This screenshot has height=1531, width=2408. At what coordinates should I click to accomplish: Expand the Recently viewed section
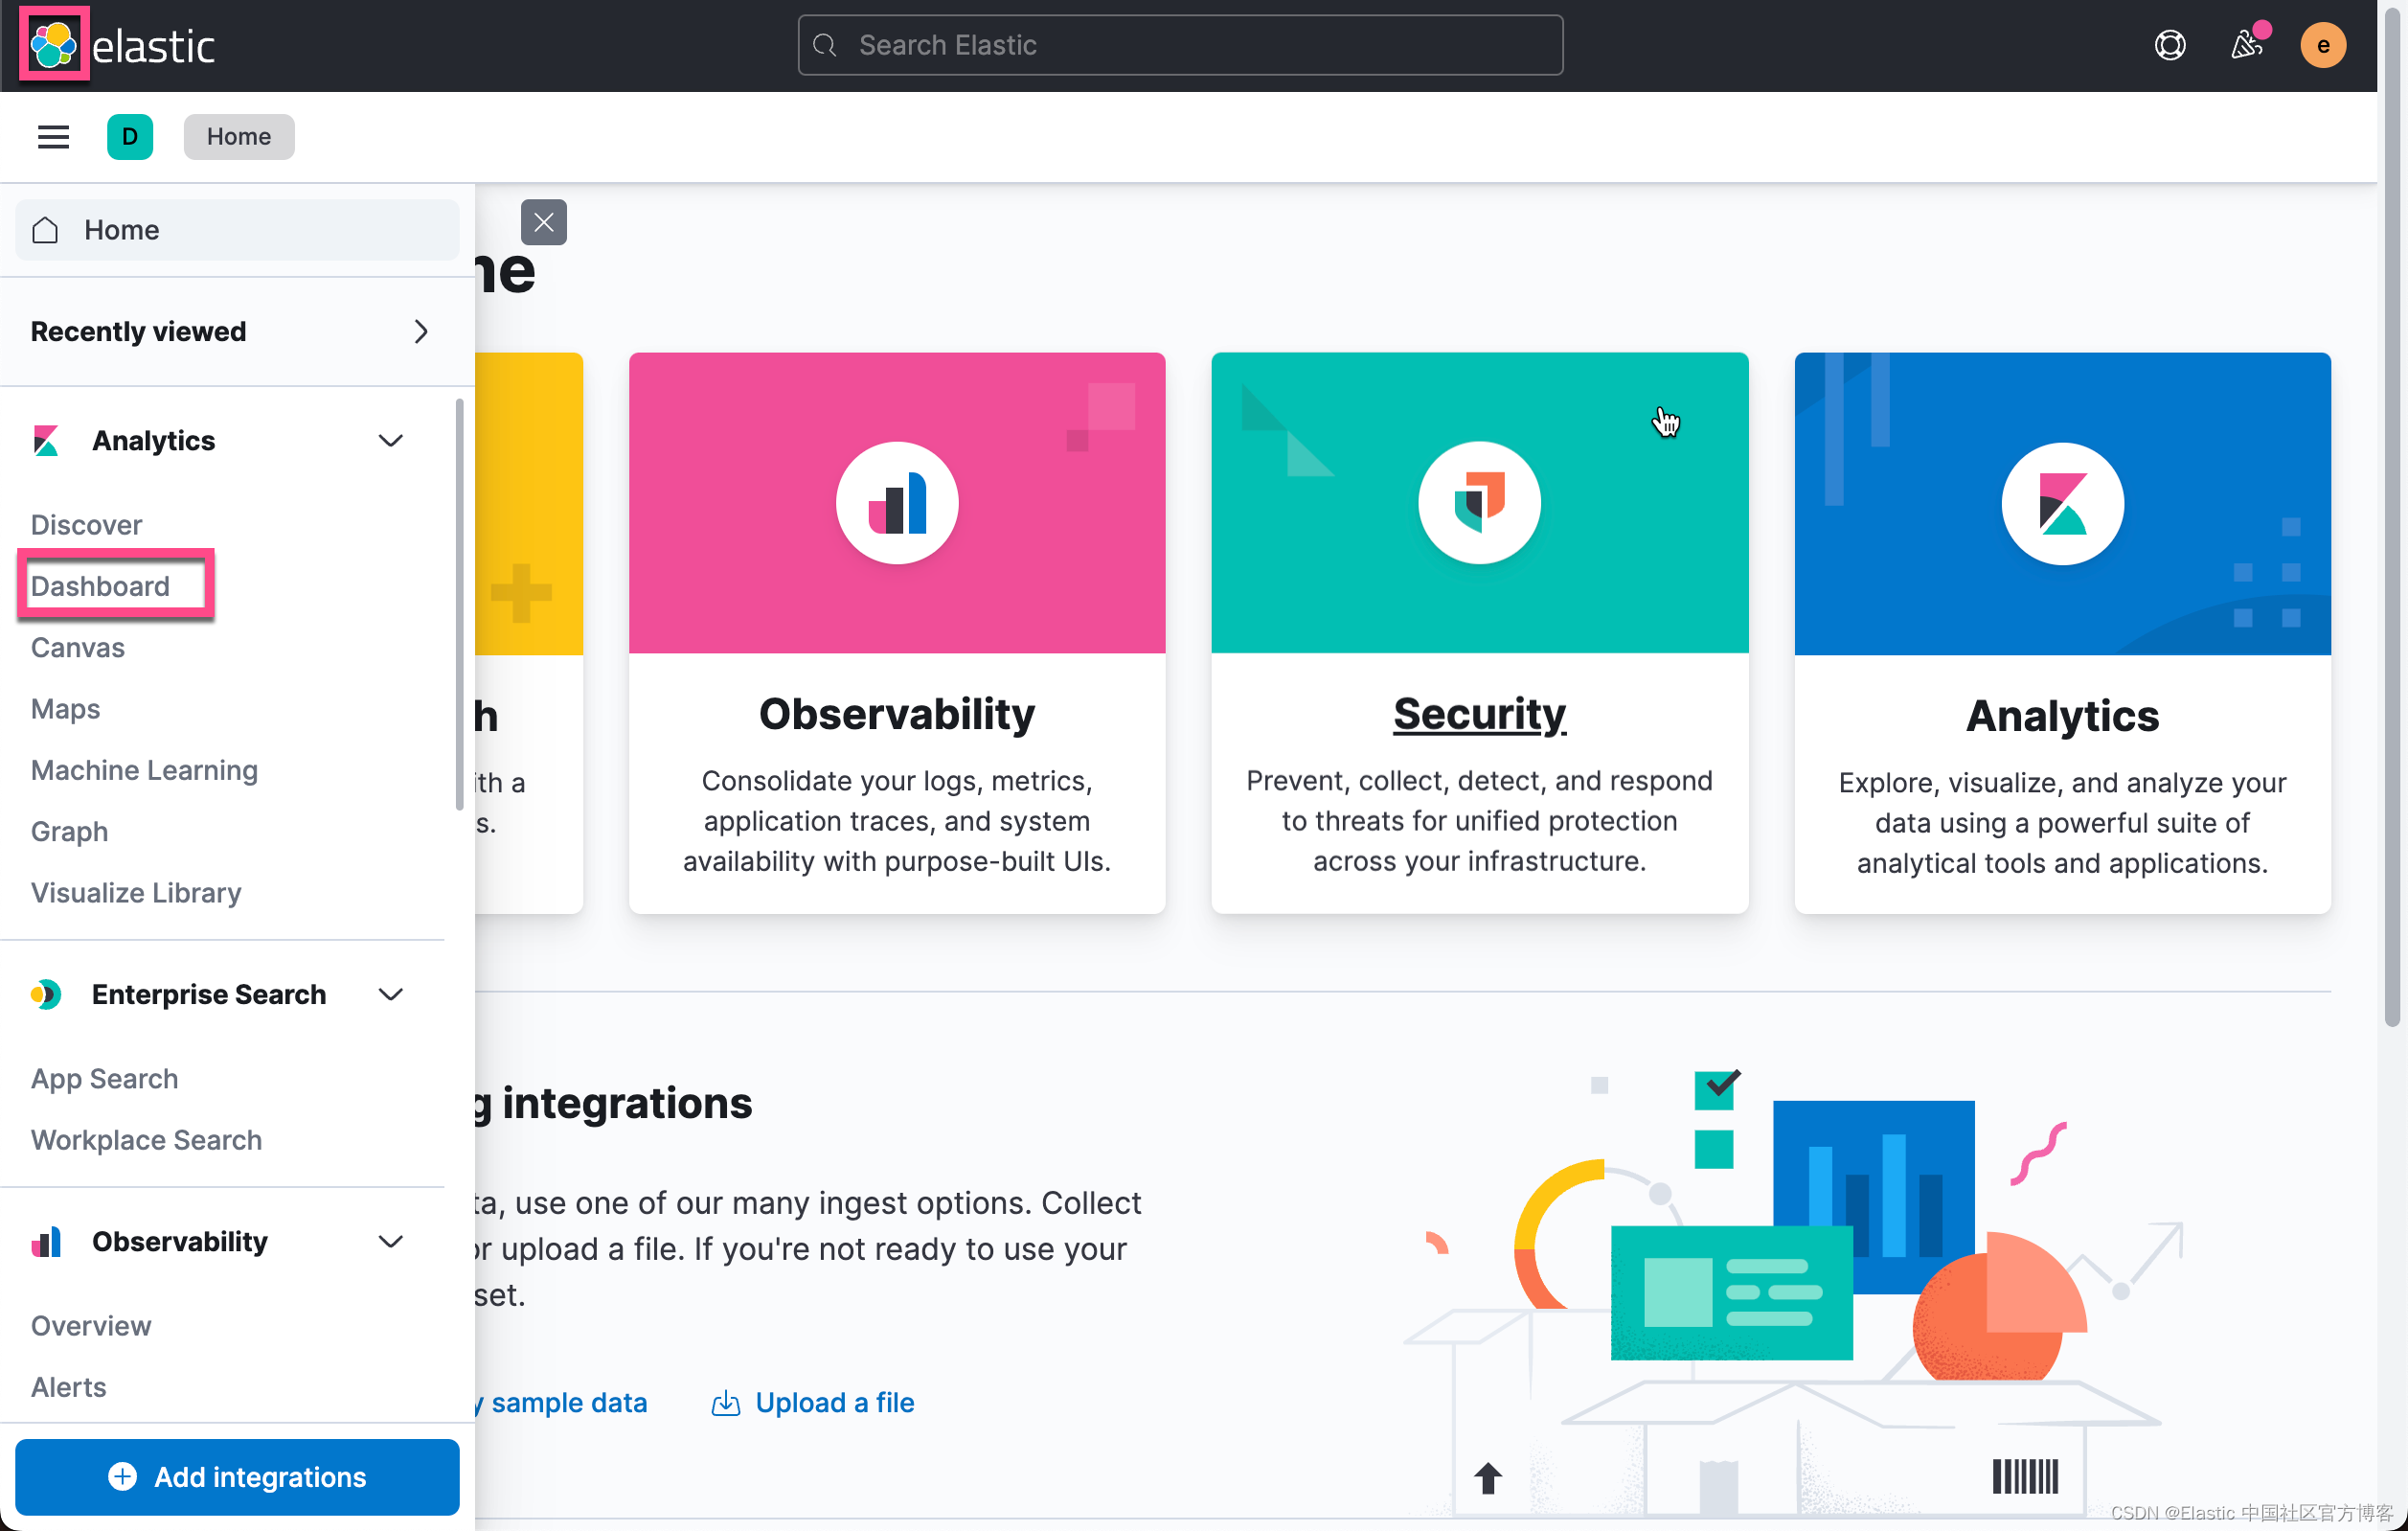coord(421,331)
